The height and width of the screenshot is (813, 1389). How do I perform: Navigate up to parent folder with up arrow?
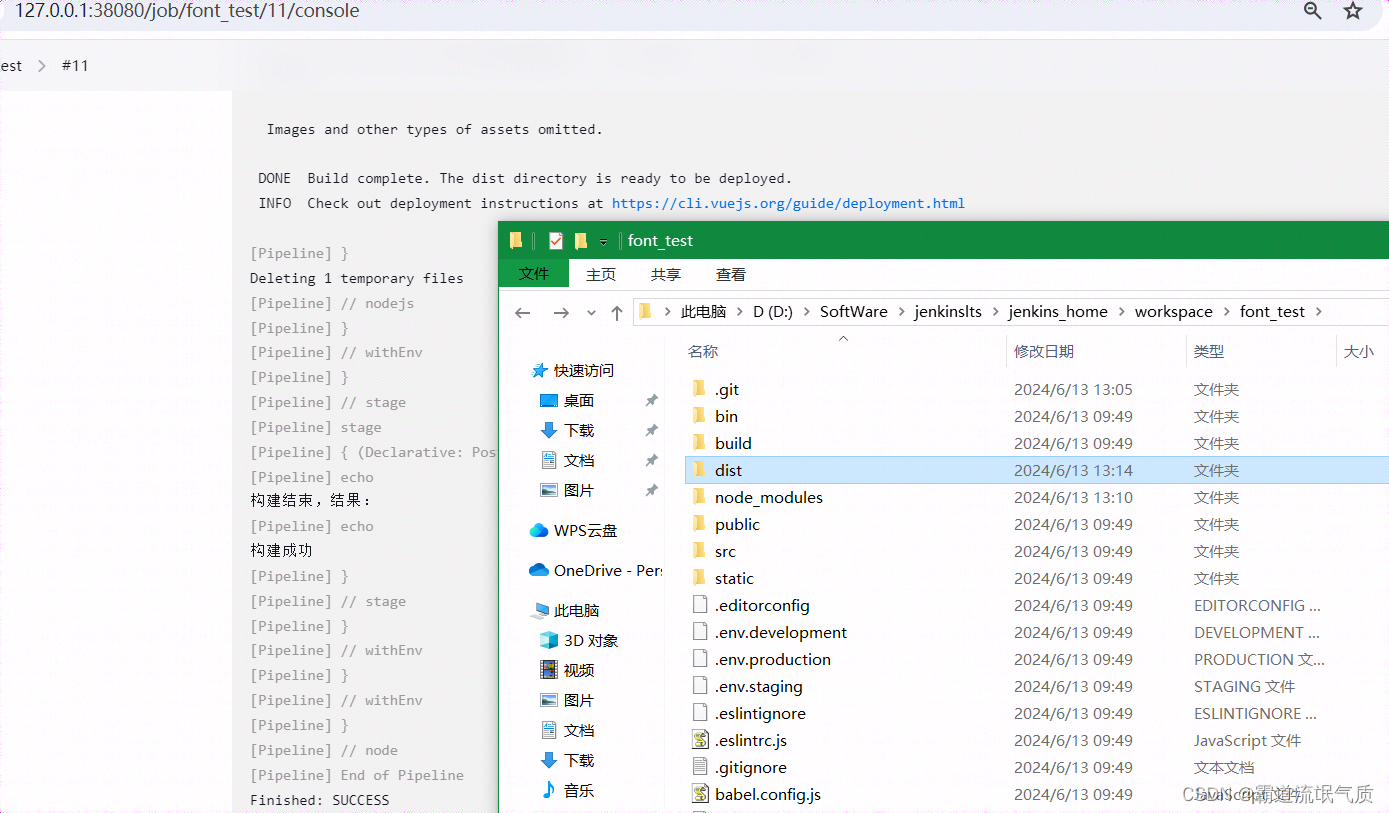(617, 312)
